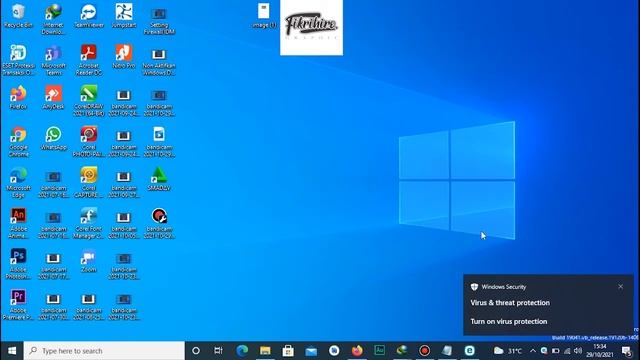Open Task View on the taskbar
Viewport: 640px width, 360px height.
218,351
